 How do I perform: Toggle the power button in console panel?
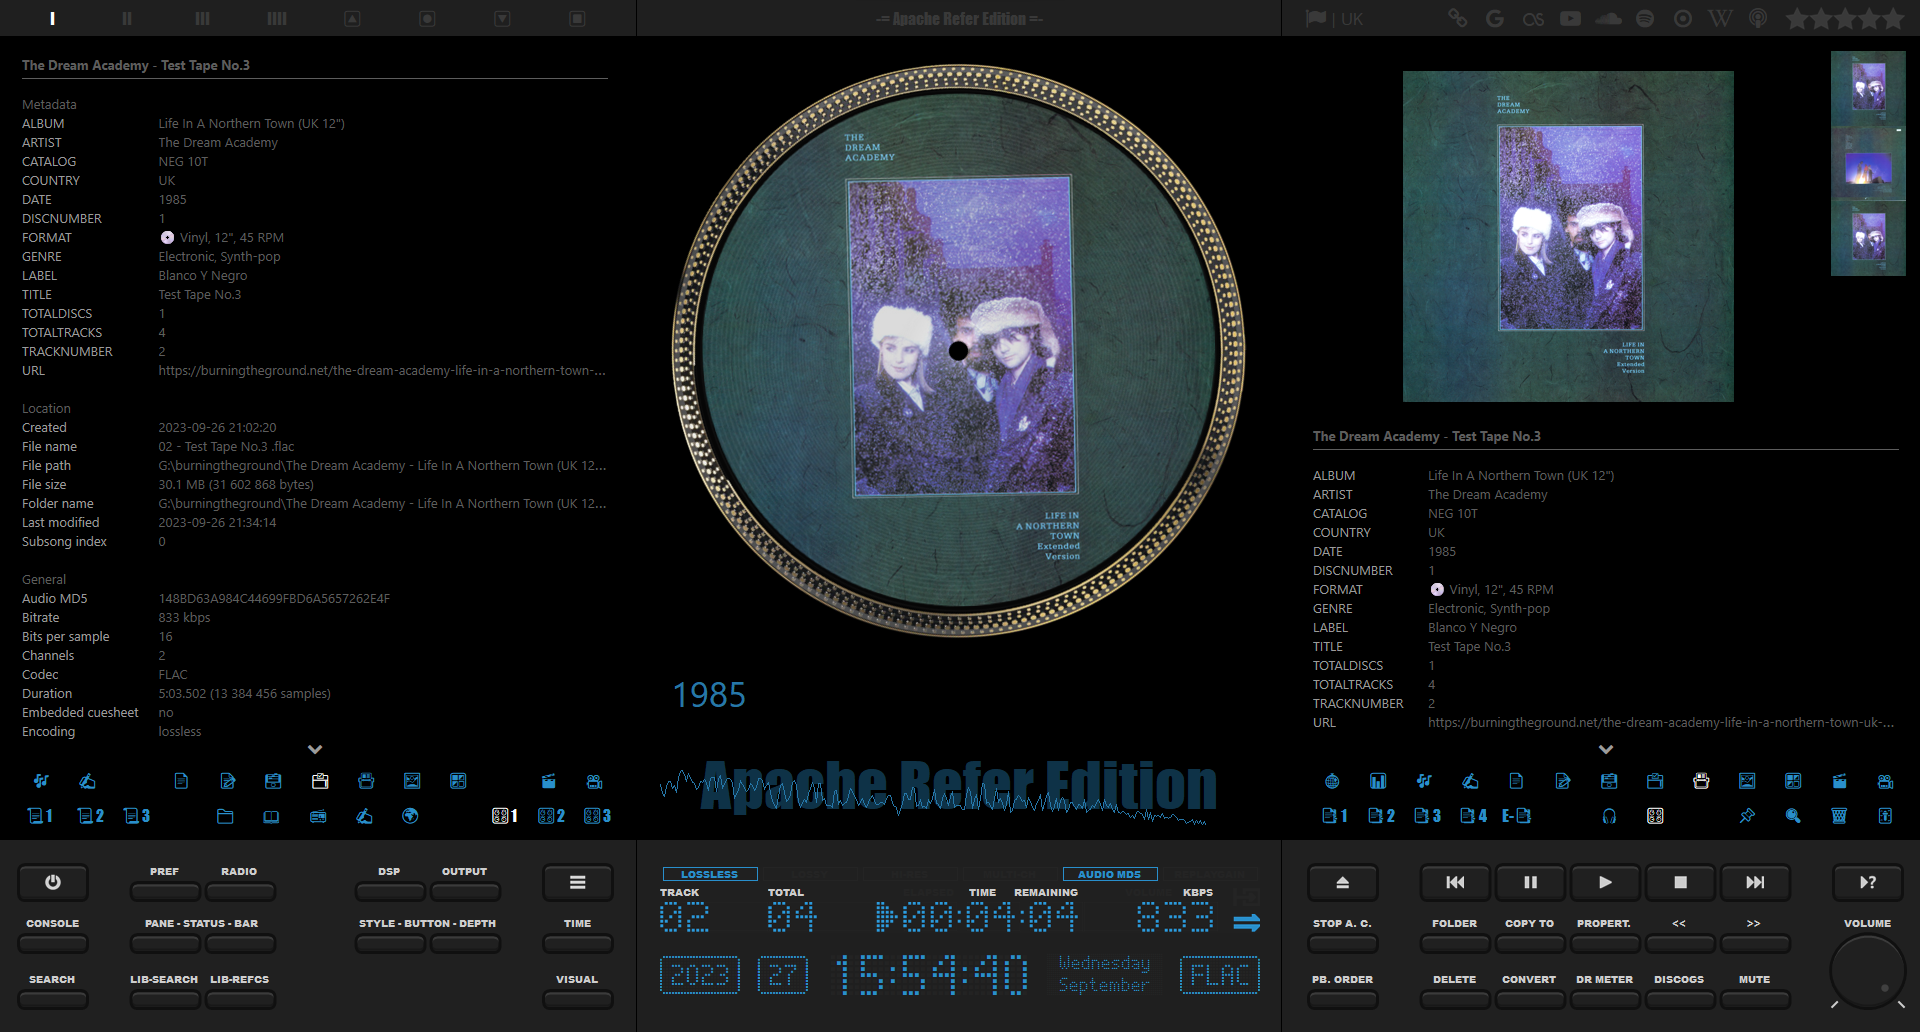click(x=53, y=882)
